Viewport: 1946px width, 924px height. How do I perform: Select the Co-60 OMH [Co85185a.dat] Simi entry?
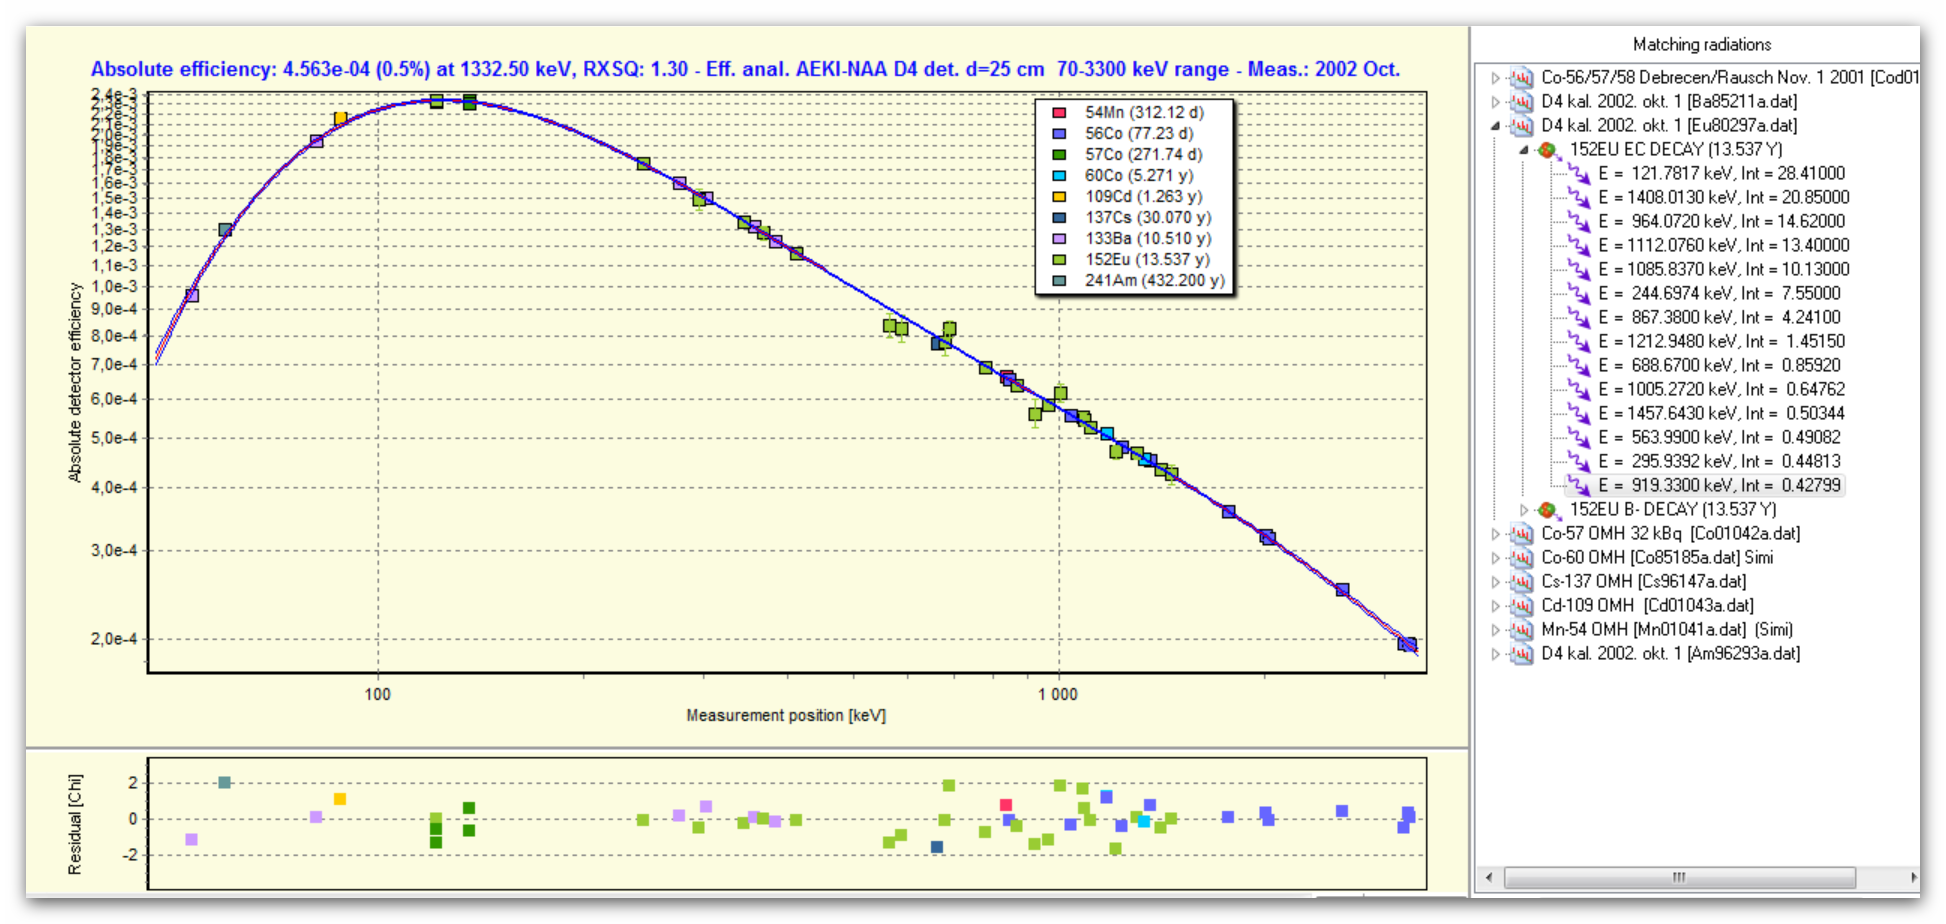coord(1657,557)
